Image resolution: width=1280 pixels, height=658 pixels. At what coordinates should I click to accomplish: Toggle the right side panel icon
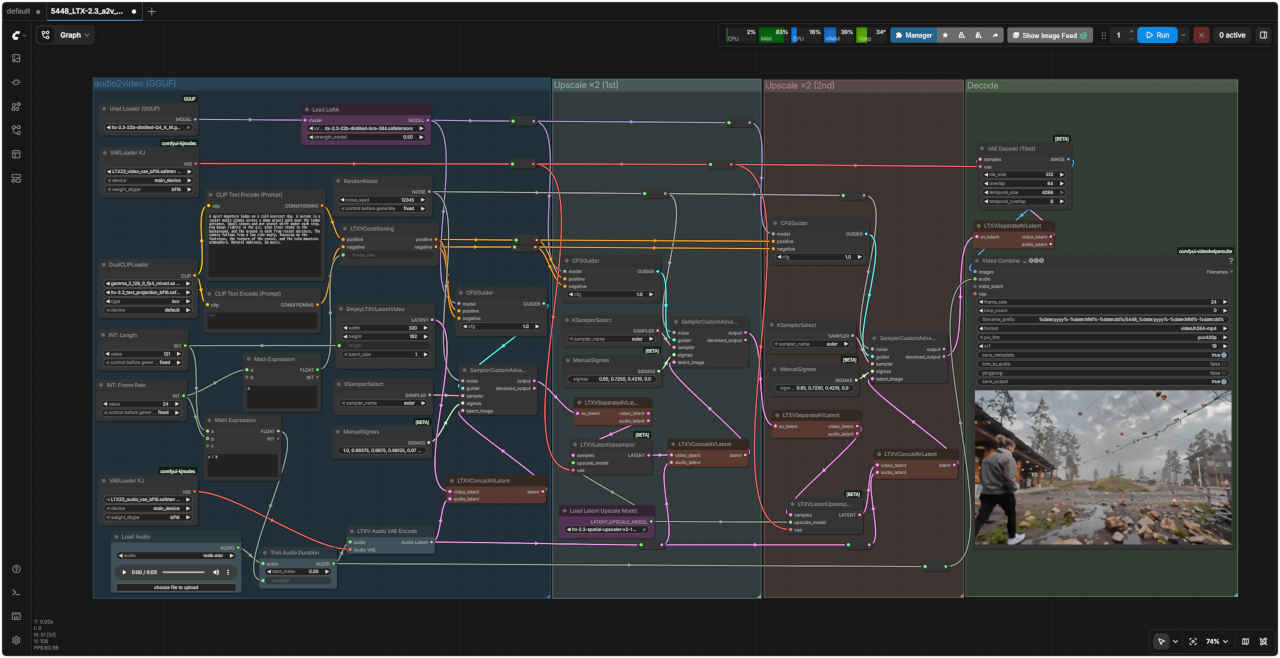pyautogui.click(x=1263, y=35)
